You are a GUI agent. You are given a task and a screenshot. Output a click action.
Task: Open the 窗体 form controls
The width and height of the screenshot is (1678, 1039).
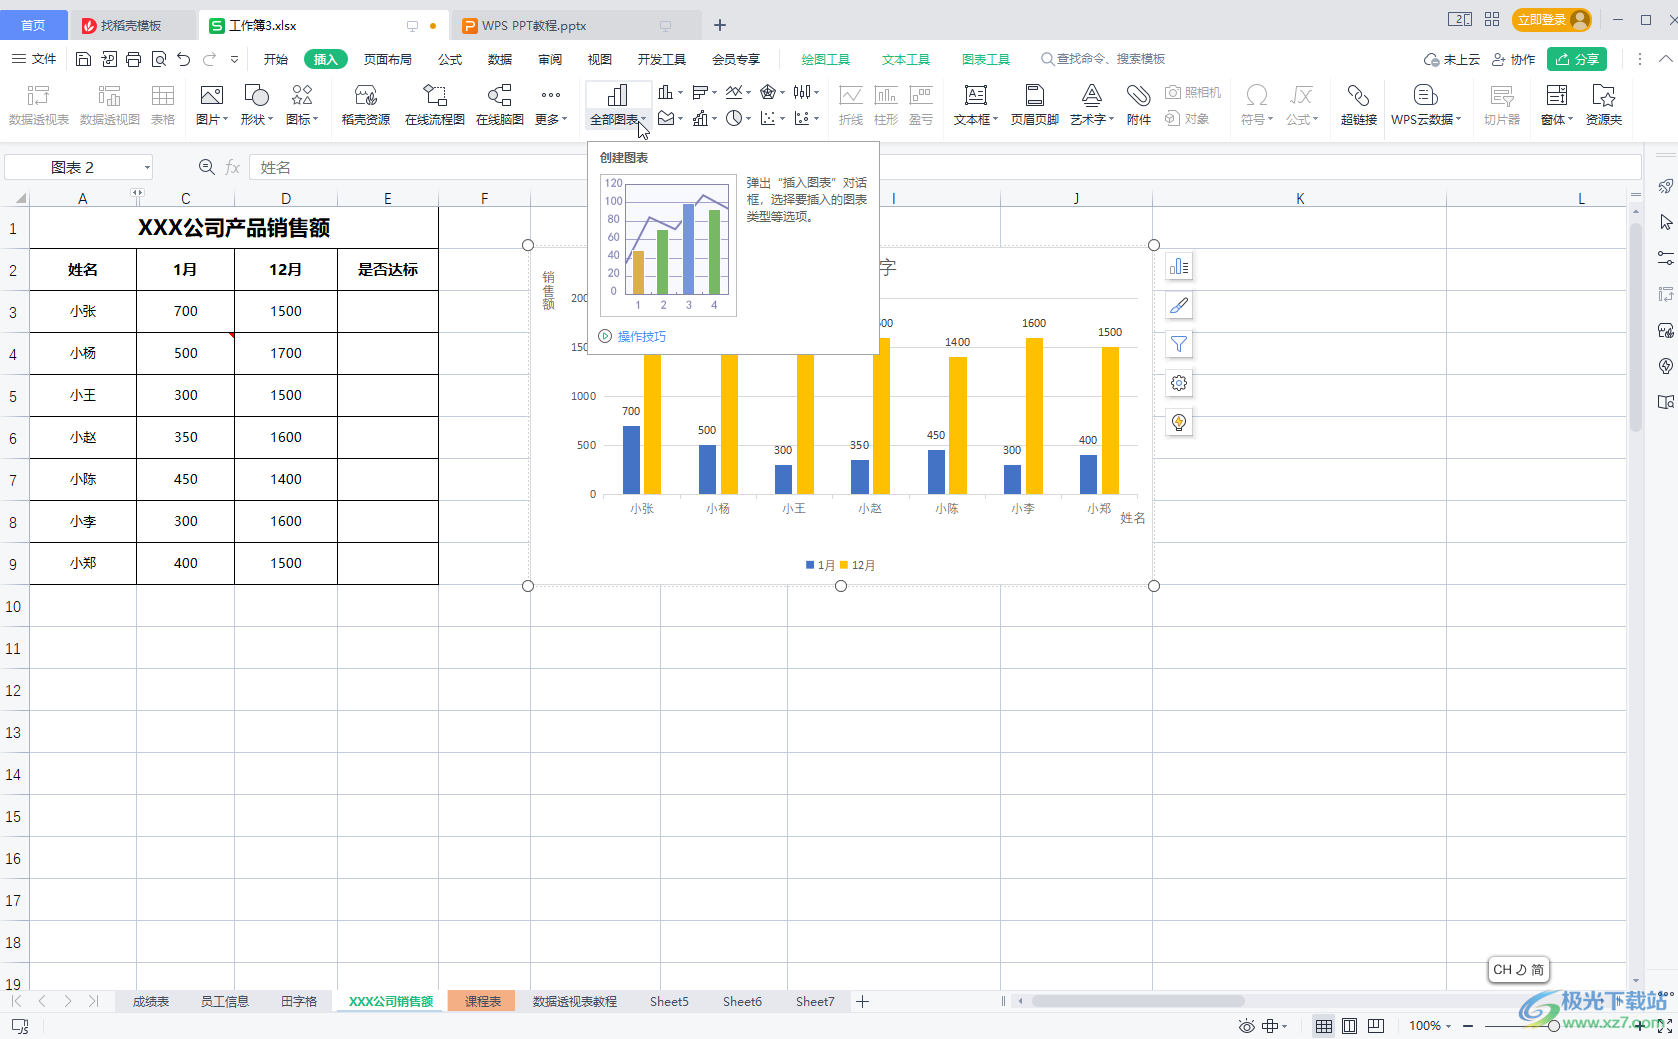1557,104
